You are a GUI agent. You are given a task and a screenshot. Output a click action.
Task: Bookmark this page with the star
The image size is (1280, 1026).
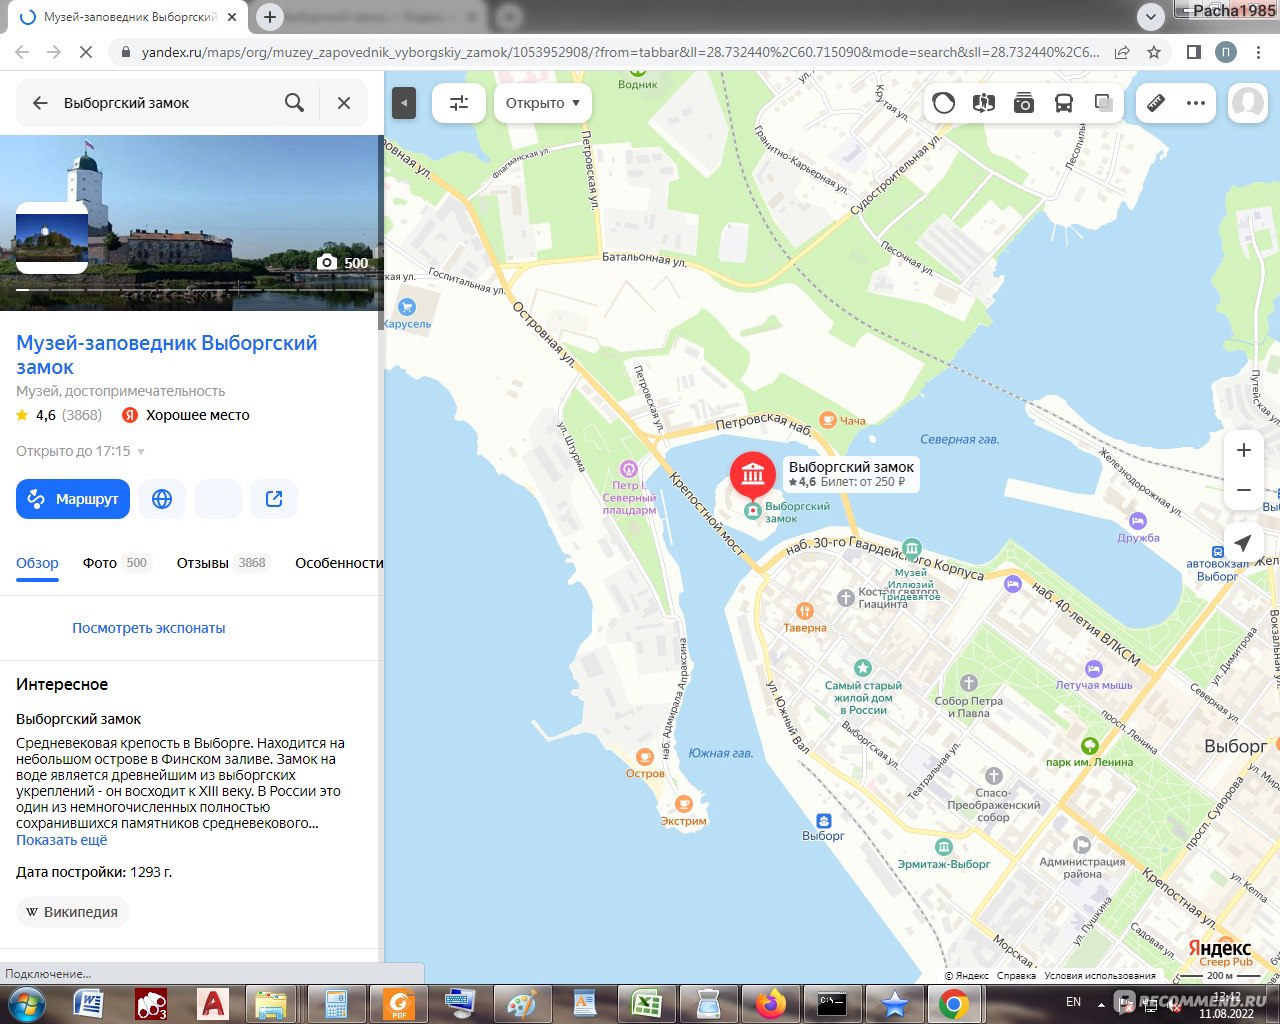click(x=1154, y=52)
